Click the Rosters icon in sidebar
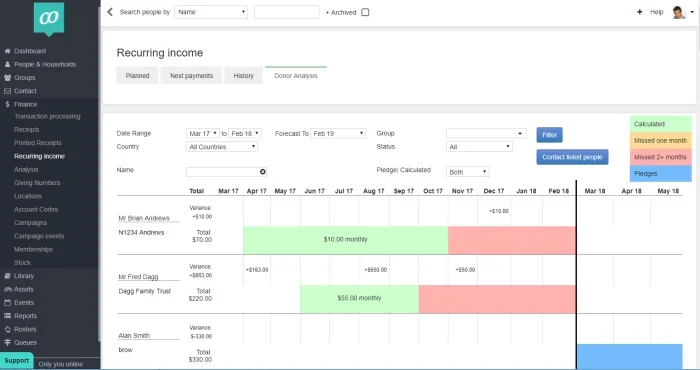The image size is (700, 370). [7, 329]
